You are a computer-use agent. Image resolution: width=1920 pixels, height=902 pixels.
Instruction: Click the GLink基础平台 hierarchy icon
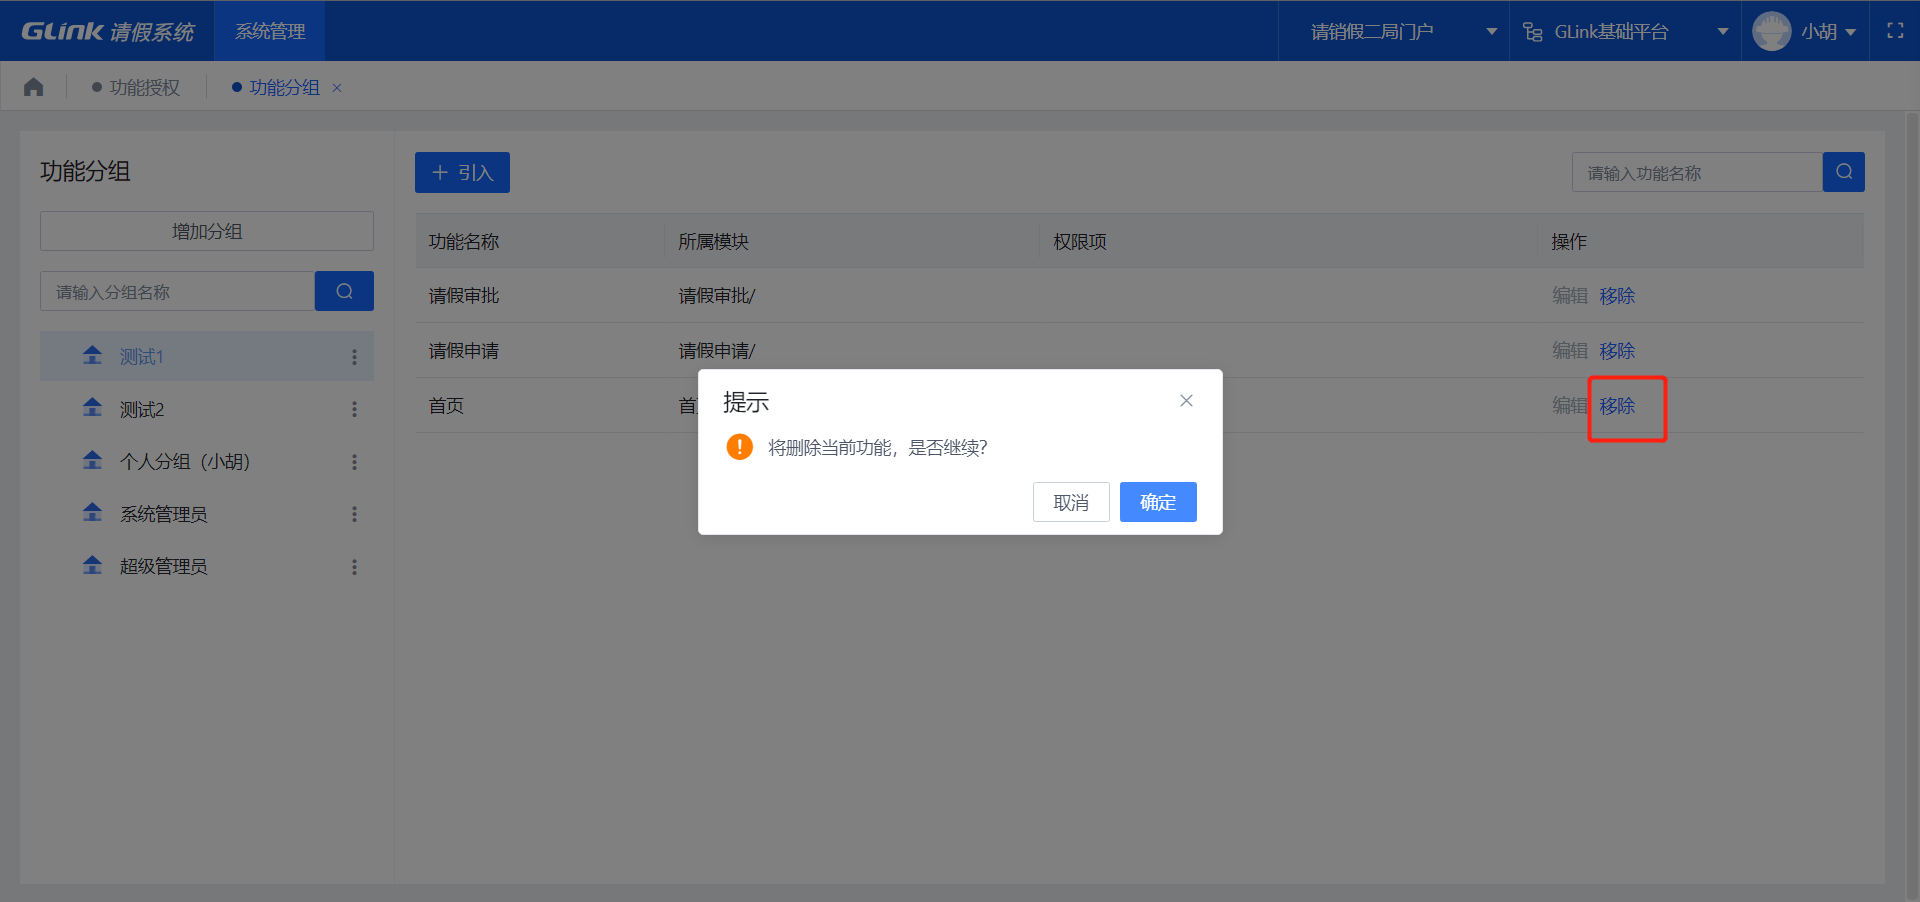(x=1532, y=32)
